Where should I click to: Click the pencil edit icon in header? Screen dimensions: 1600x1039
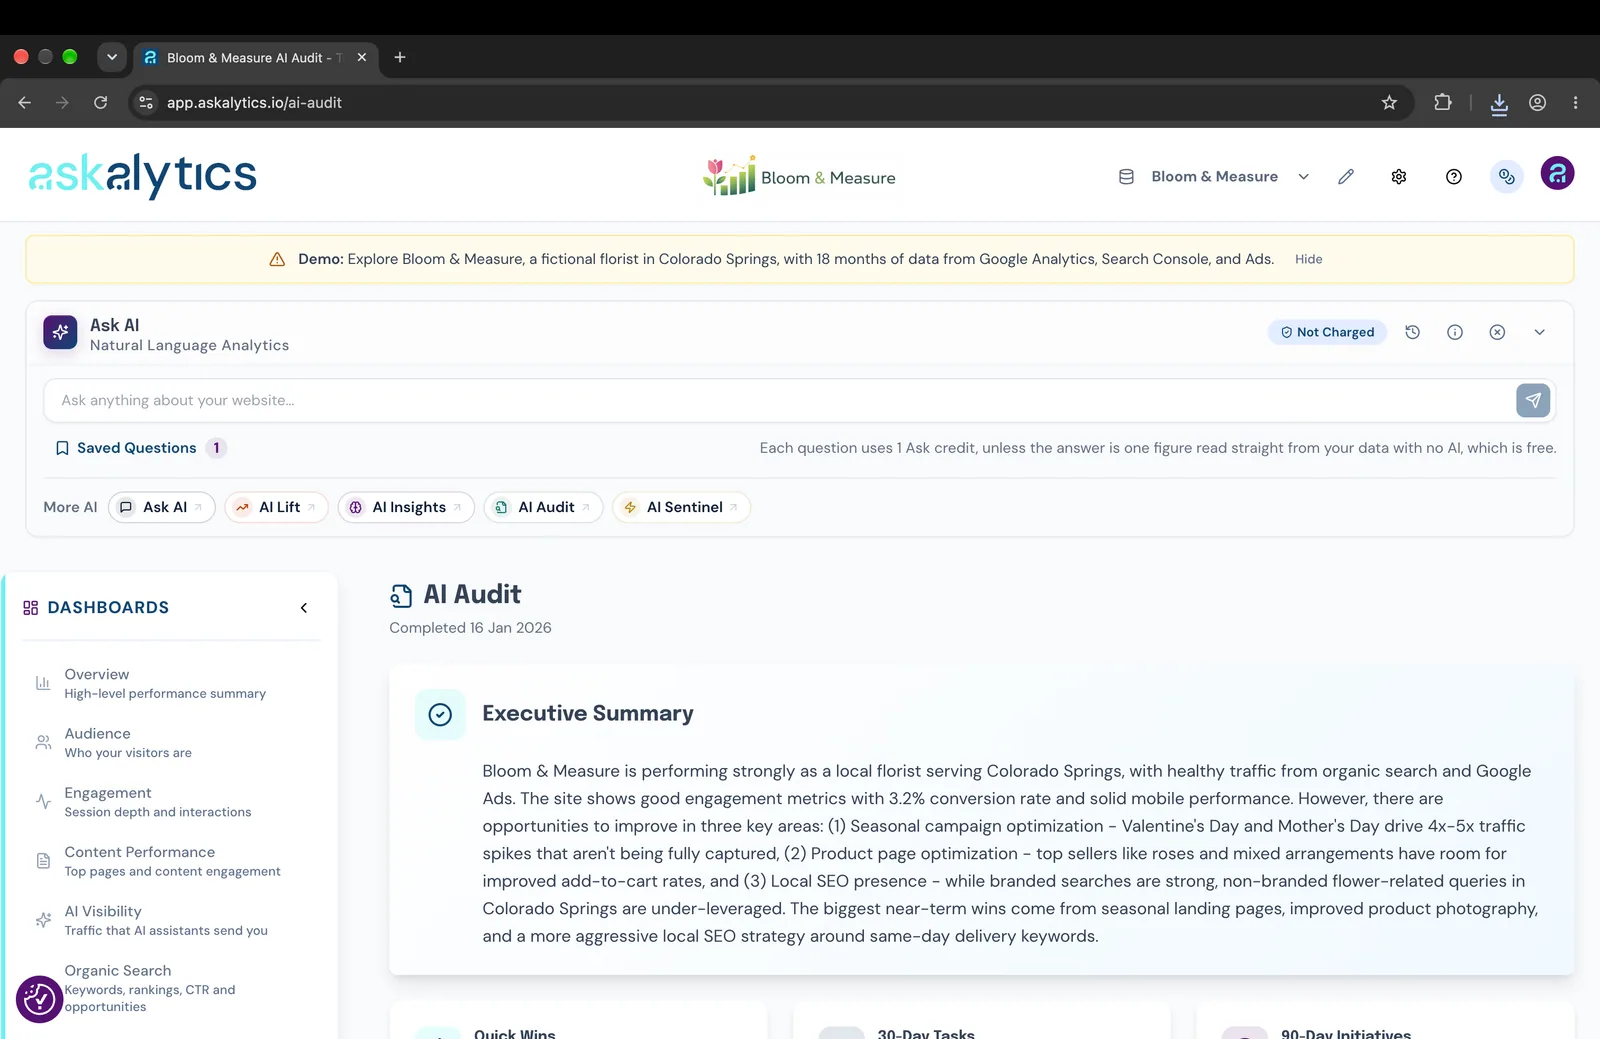(x=1346, y=177)
